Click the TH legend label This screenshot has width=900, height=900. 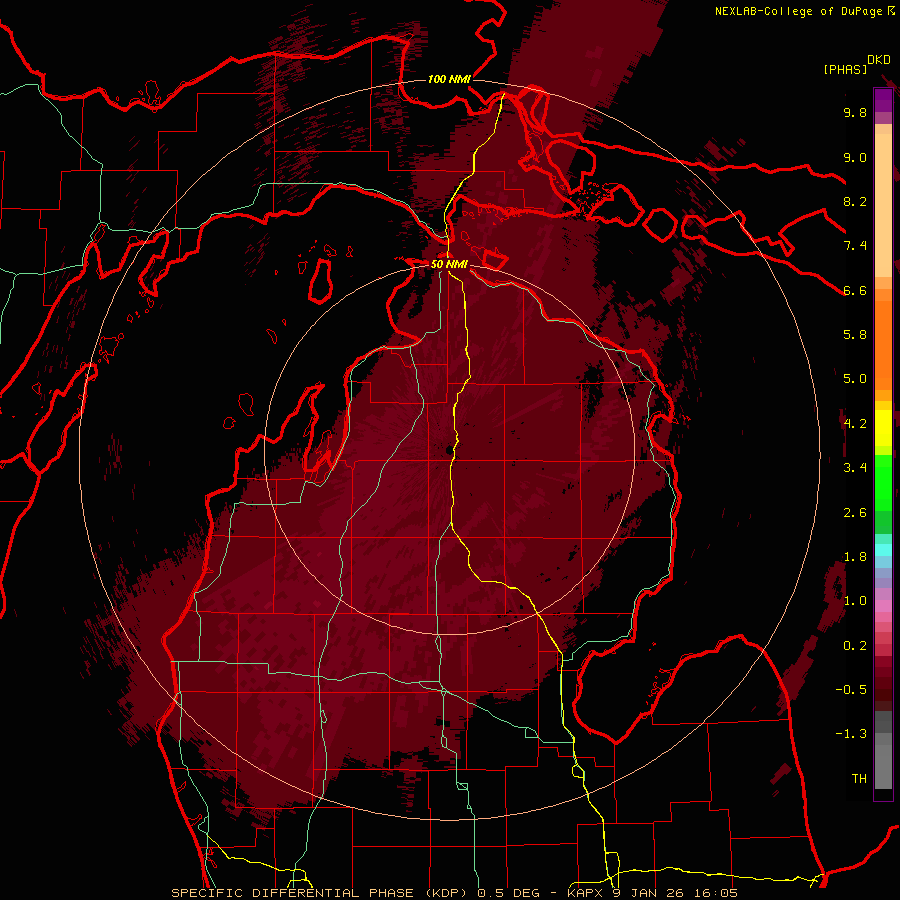click(859, 779)
